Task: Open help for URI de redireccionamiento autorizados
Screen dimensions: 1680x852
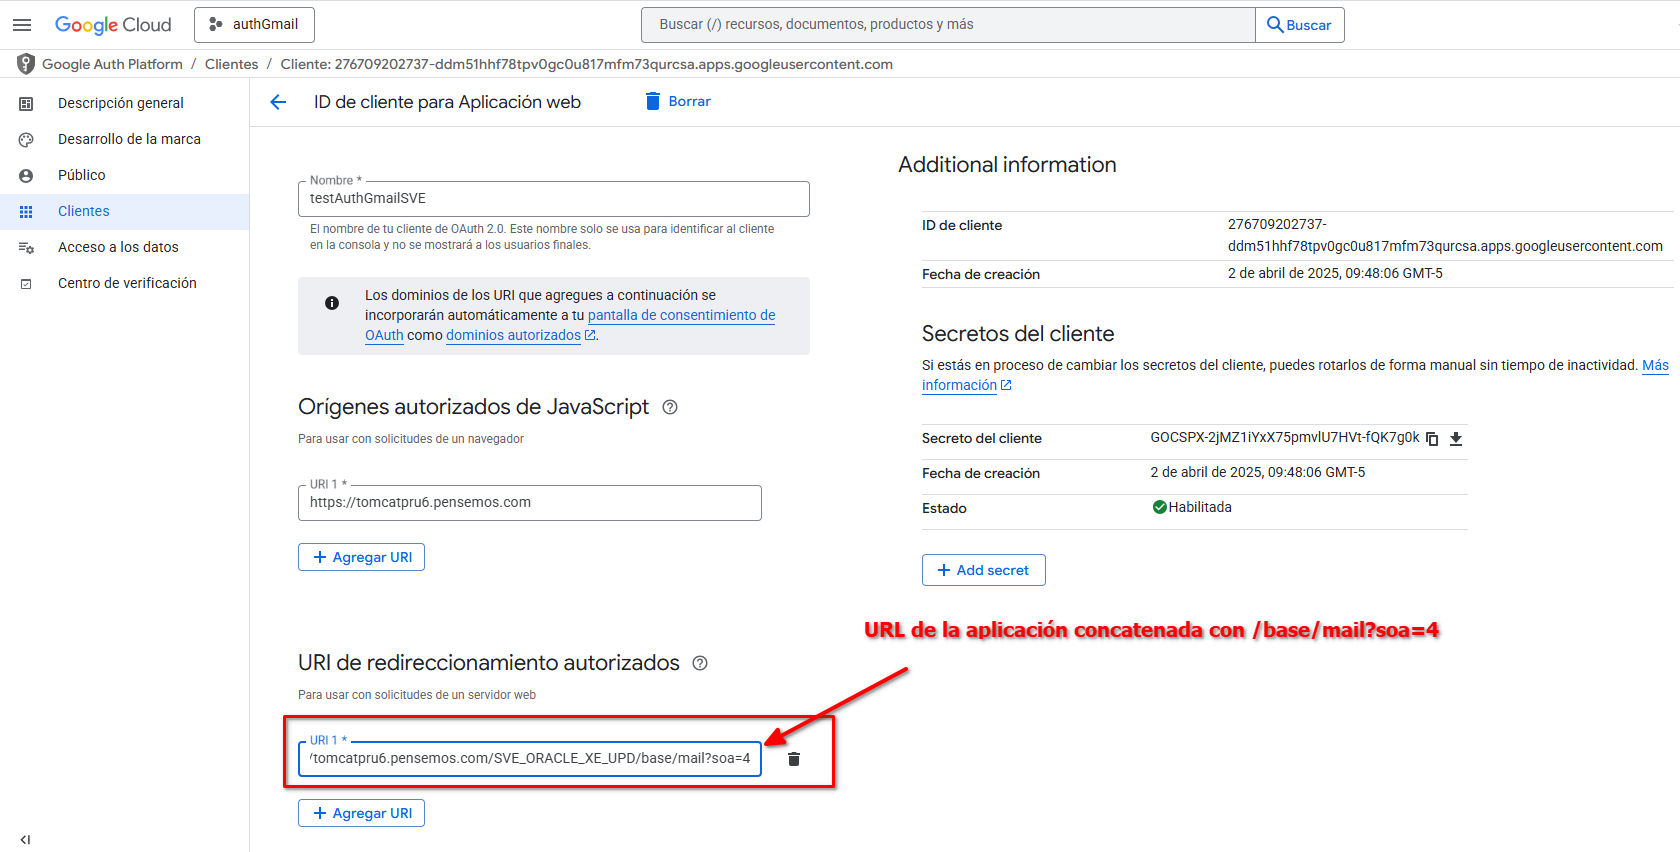Action: click(x=700, y=663)
